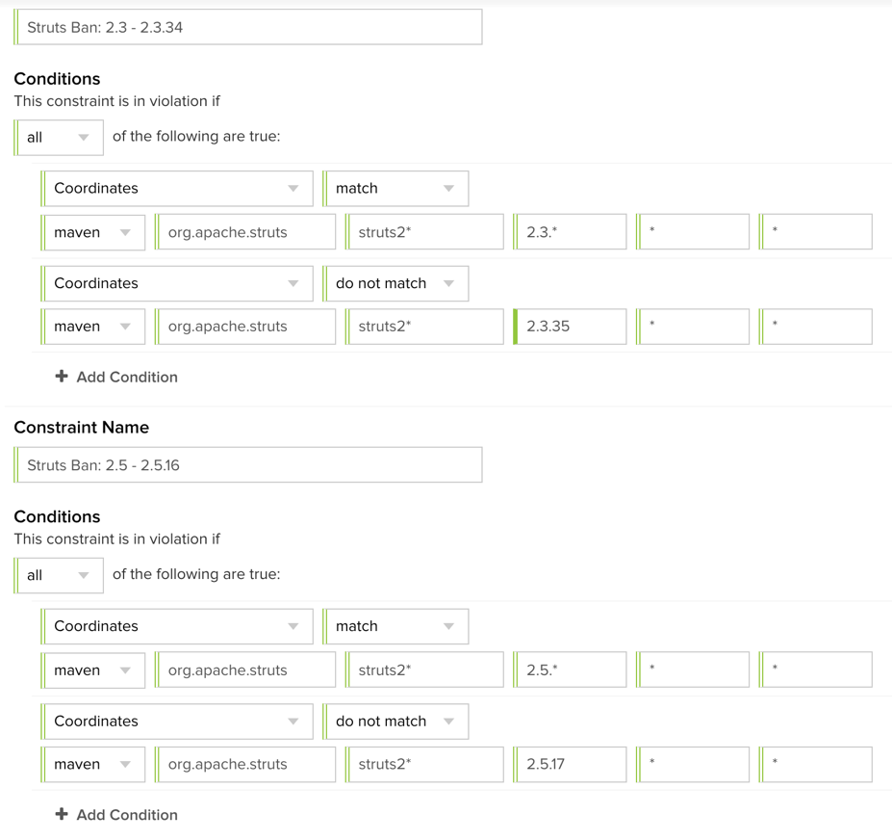Click the org.apache.struts field in the 2.5.* row
This screenshot has width=892, height=840.
pos(246,670)
